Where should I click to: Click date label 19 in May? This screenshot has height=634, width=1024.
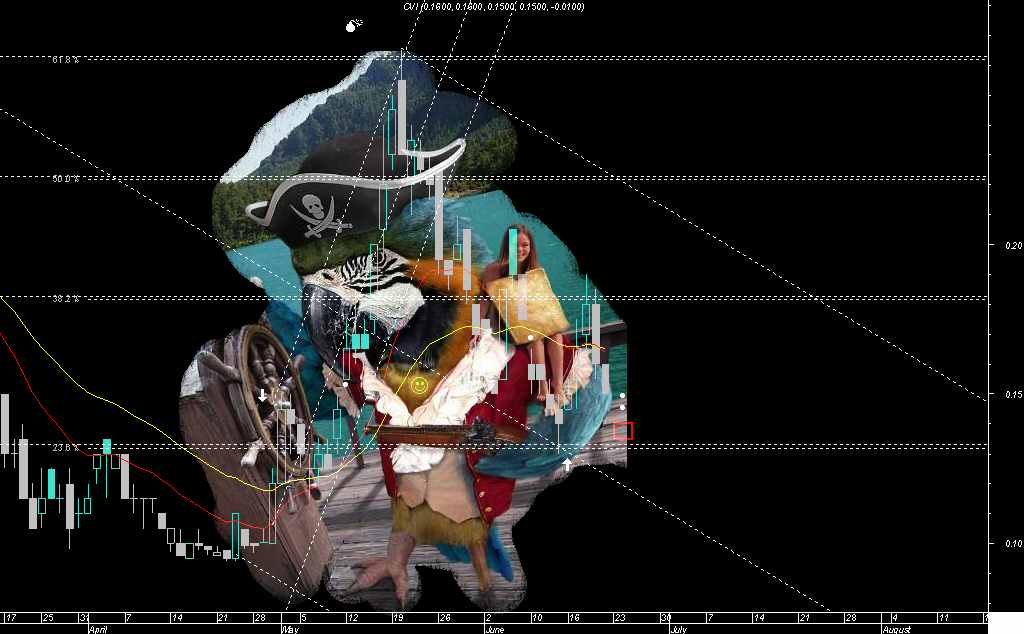[x=398, y=618]
